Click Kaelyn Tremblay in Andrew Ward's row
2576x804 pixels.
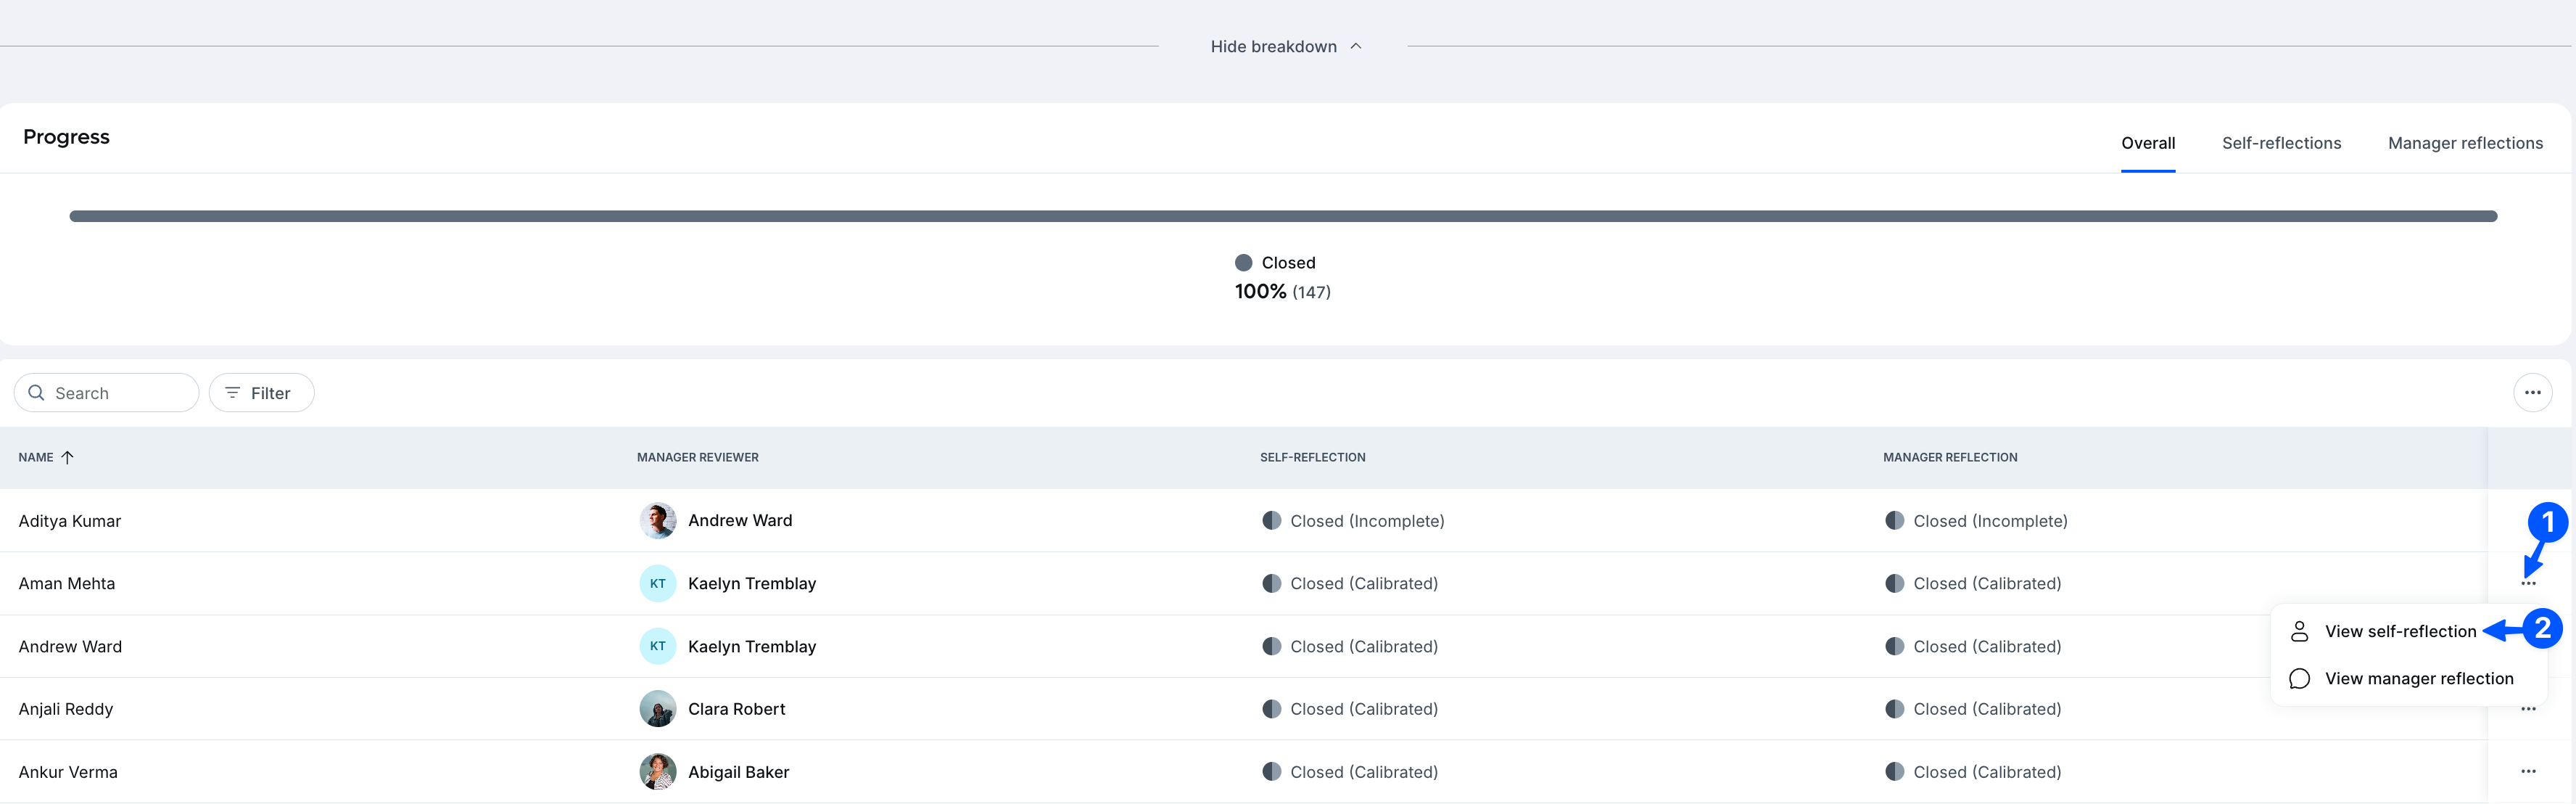(x=752, y=646)
